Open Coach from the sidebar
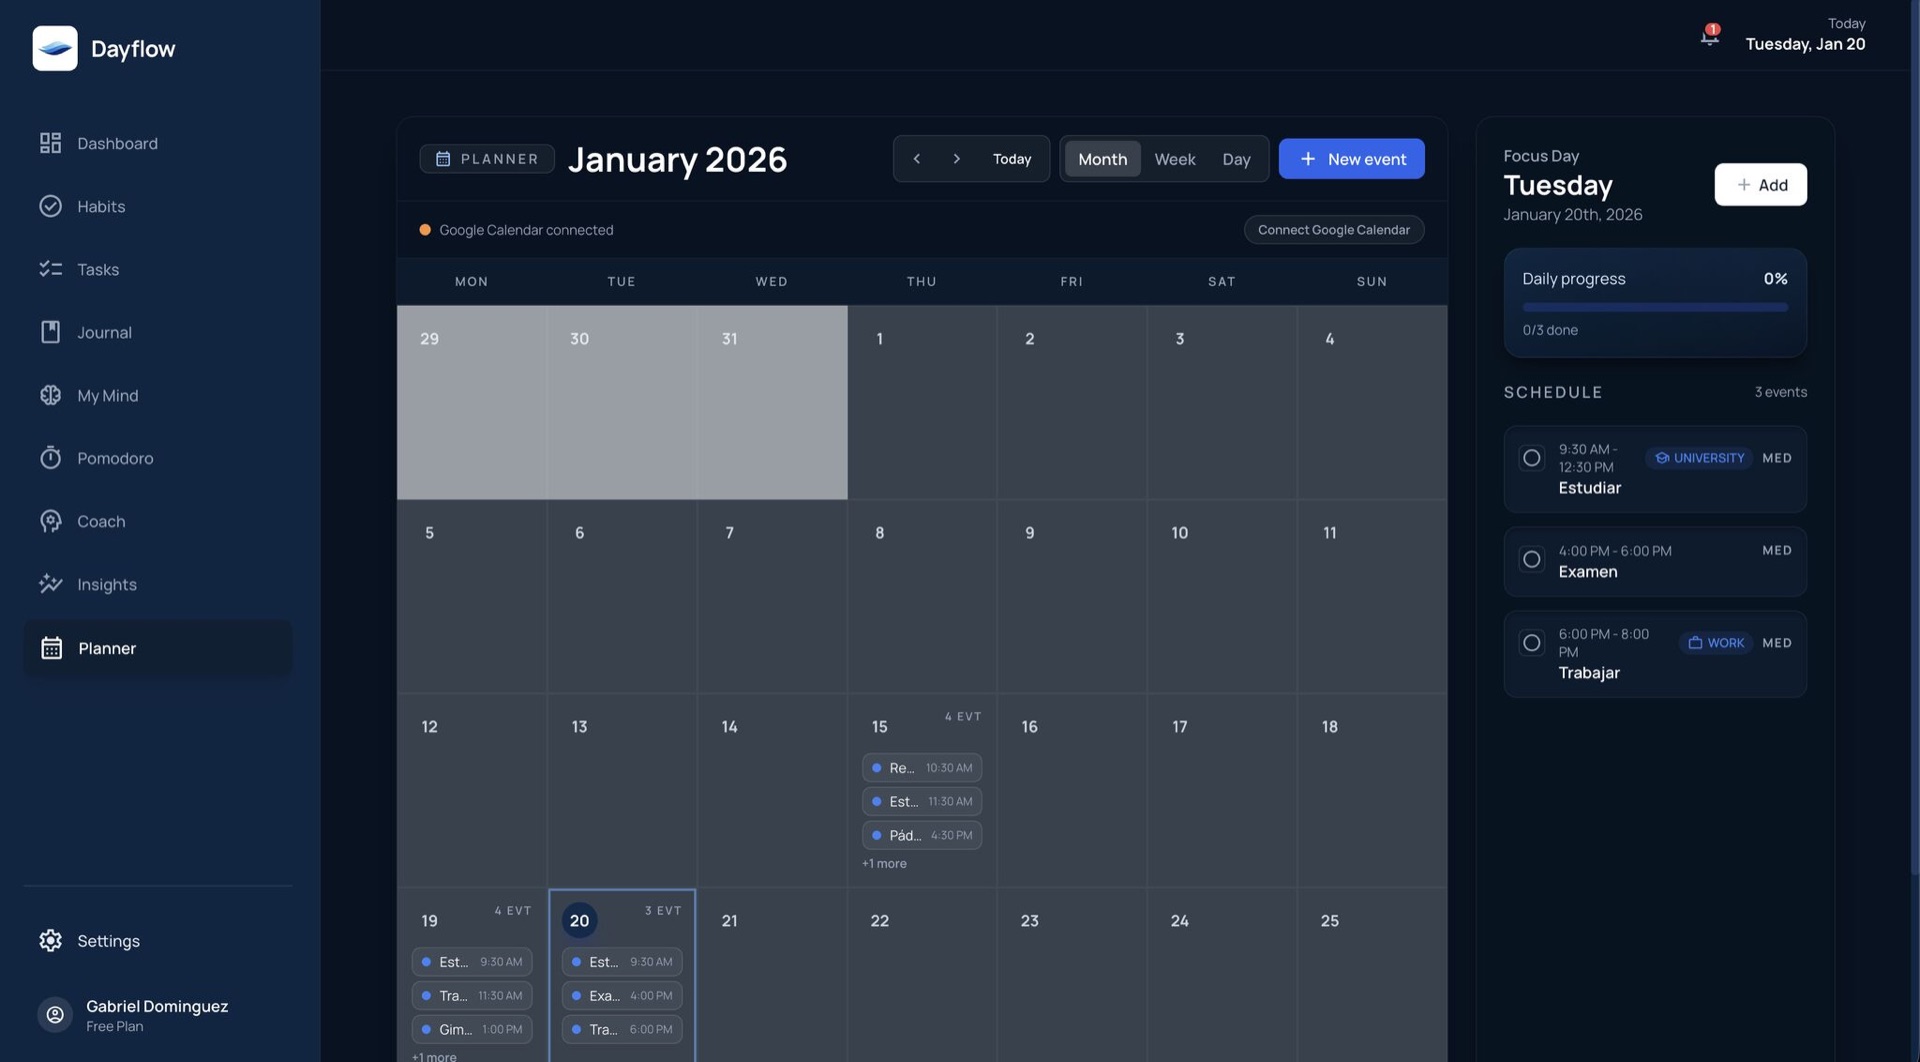Screen dimensions: 1920x1062 coord(158,521)
